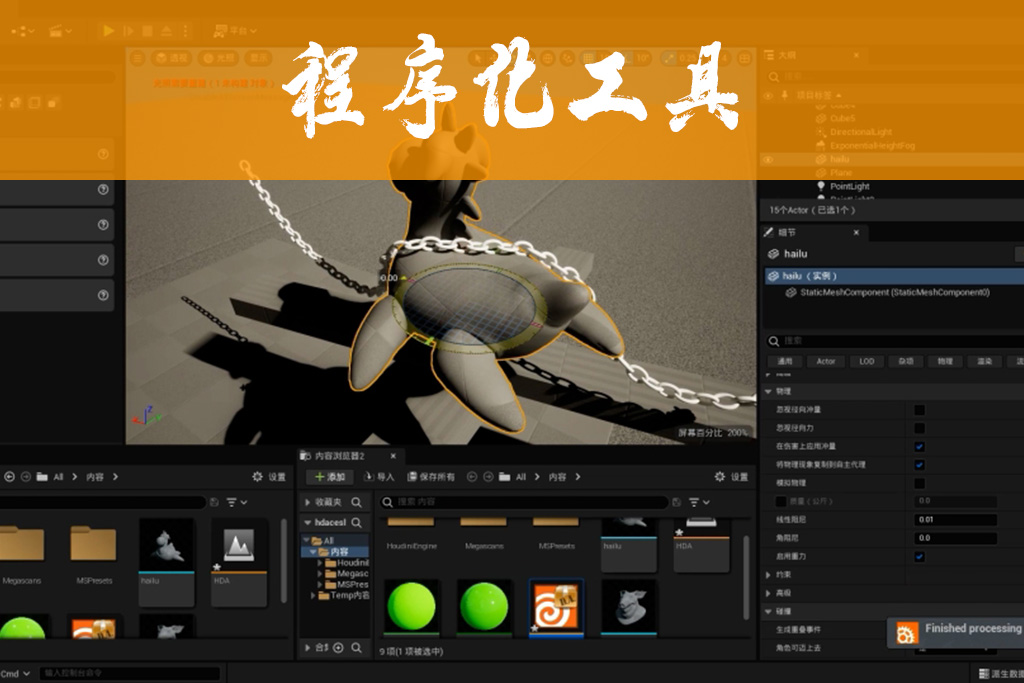Select the Houdini HDA asset thumbnail in Content Browser 2
Viewport: 1024px width, 683px height.
(x=556, y=607)
